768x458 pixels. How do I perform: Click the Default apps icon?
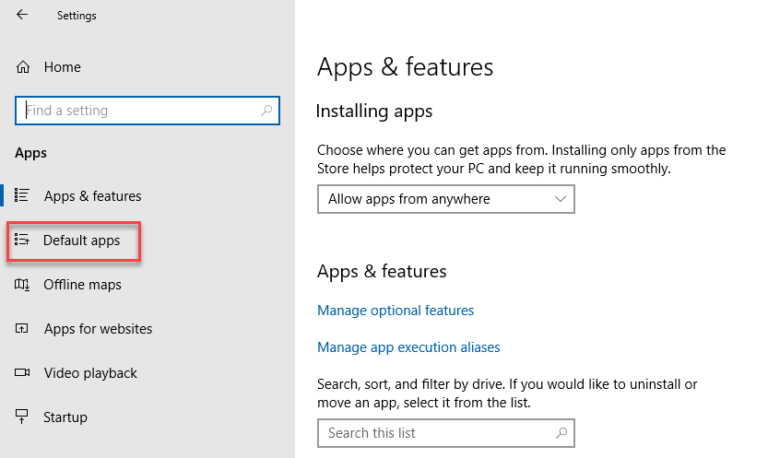(22, 240)
